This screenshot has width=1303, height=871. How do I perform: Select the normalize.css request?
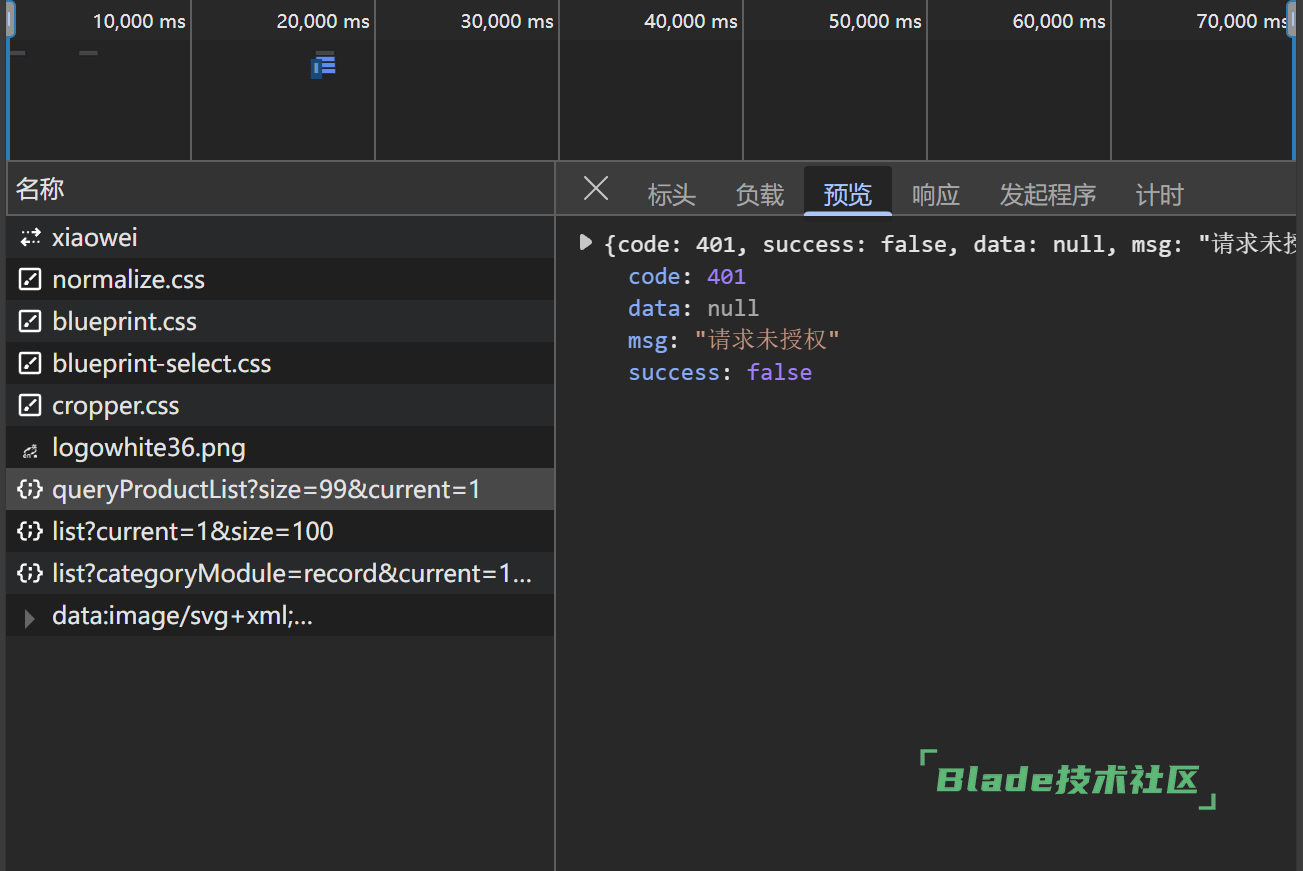(280, 280)
